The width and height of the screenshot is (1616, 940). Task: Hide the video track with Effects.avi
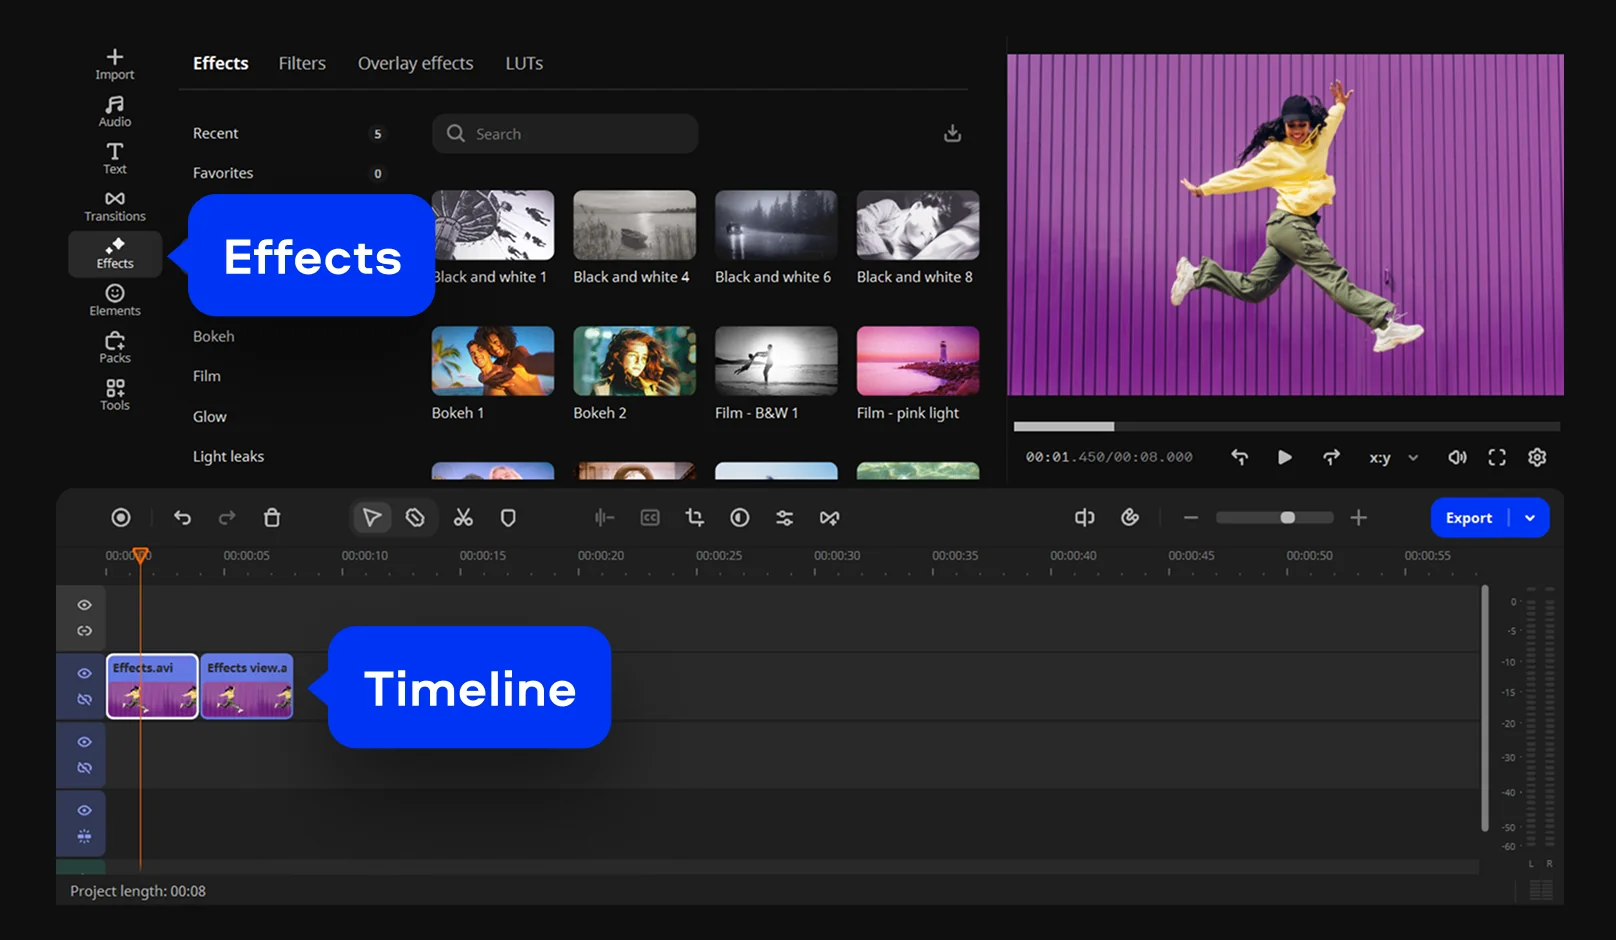coord(85,673)
